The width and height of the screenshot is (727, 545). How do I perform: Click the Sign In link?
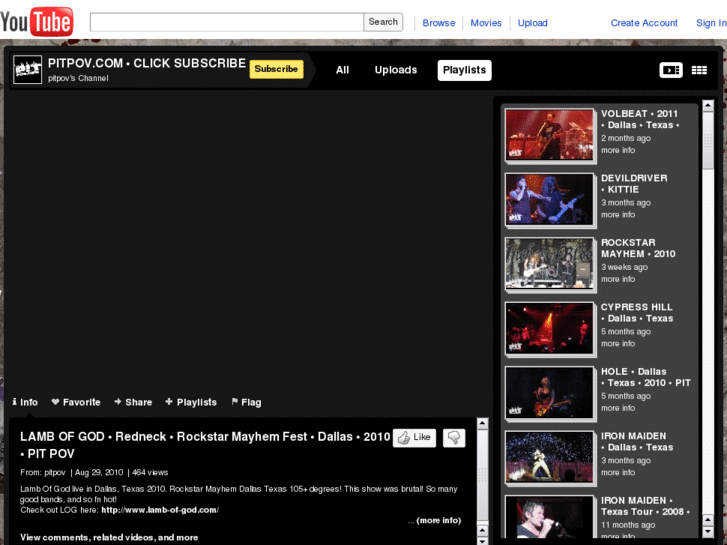[x=711, y=23]
